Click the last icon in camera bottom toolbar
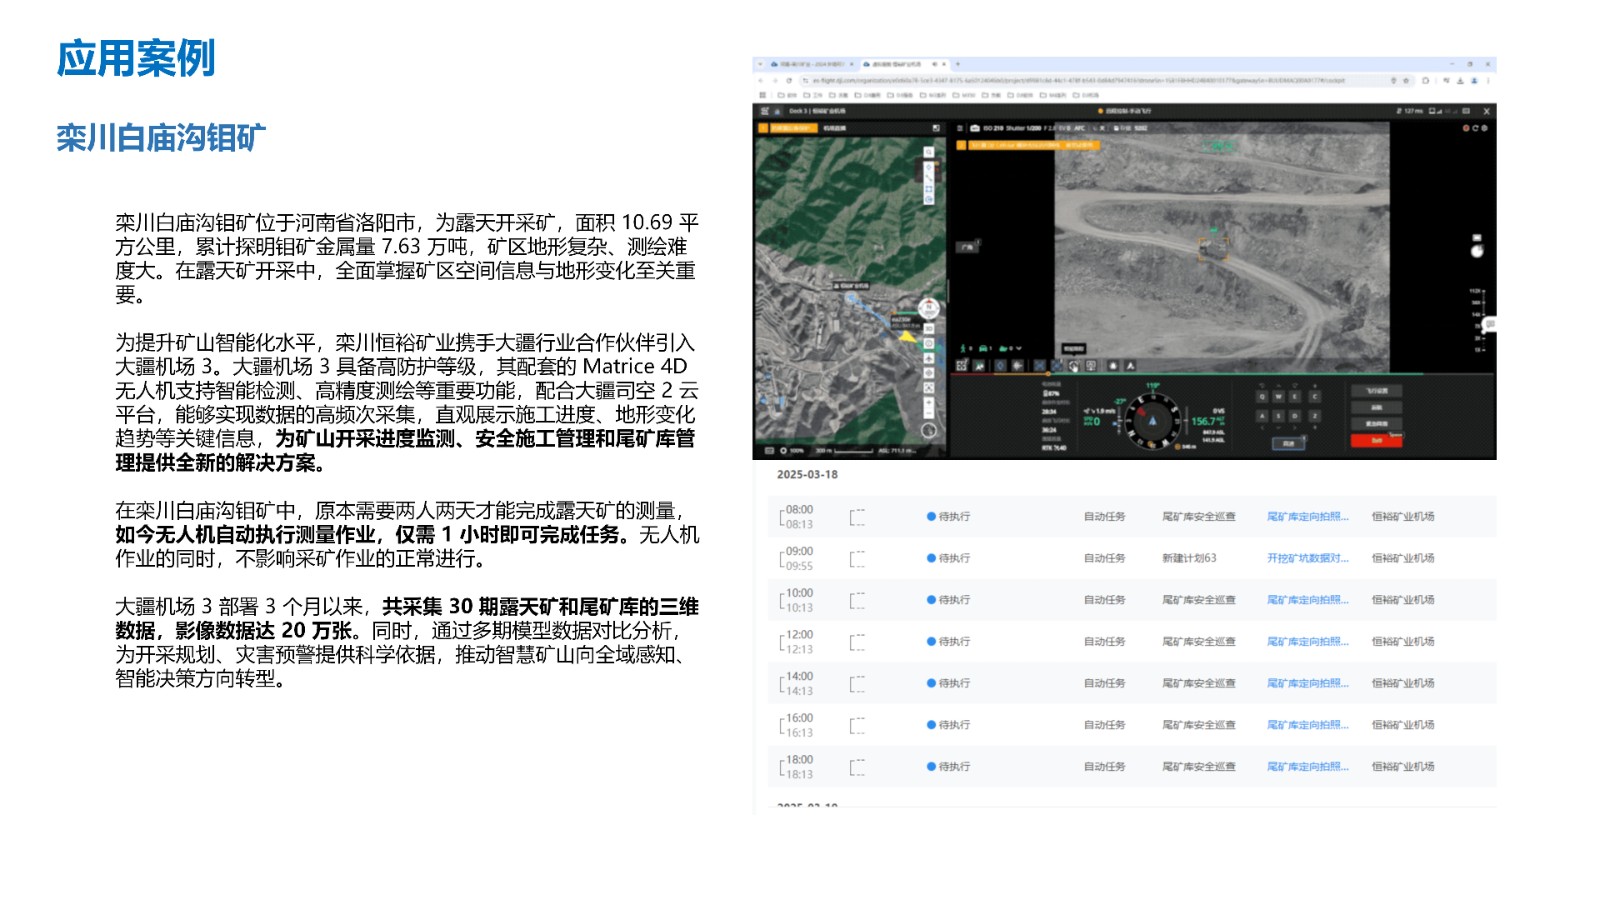This screenshot has width=1600, height=900. tap(1131, 365)
